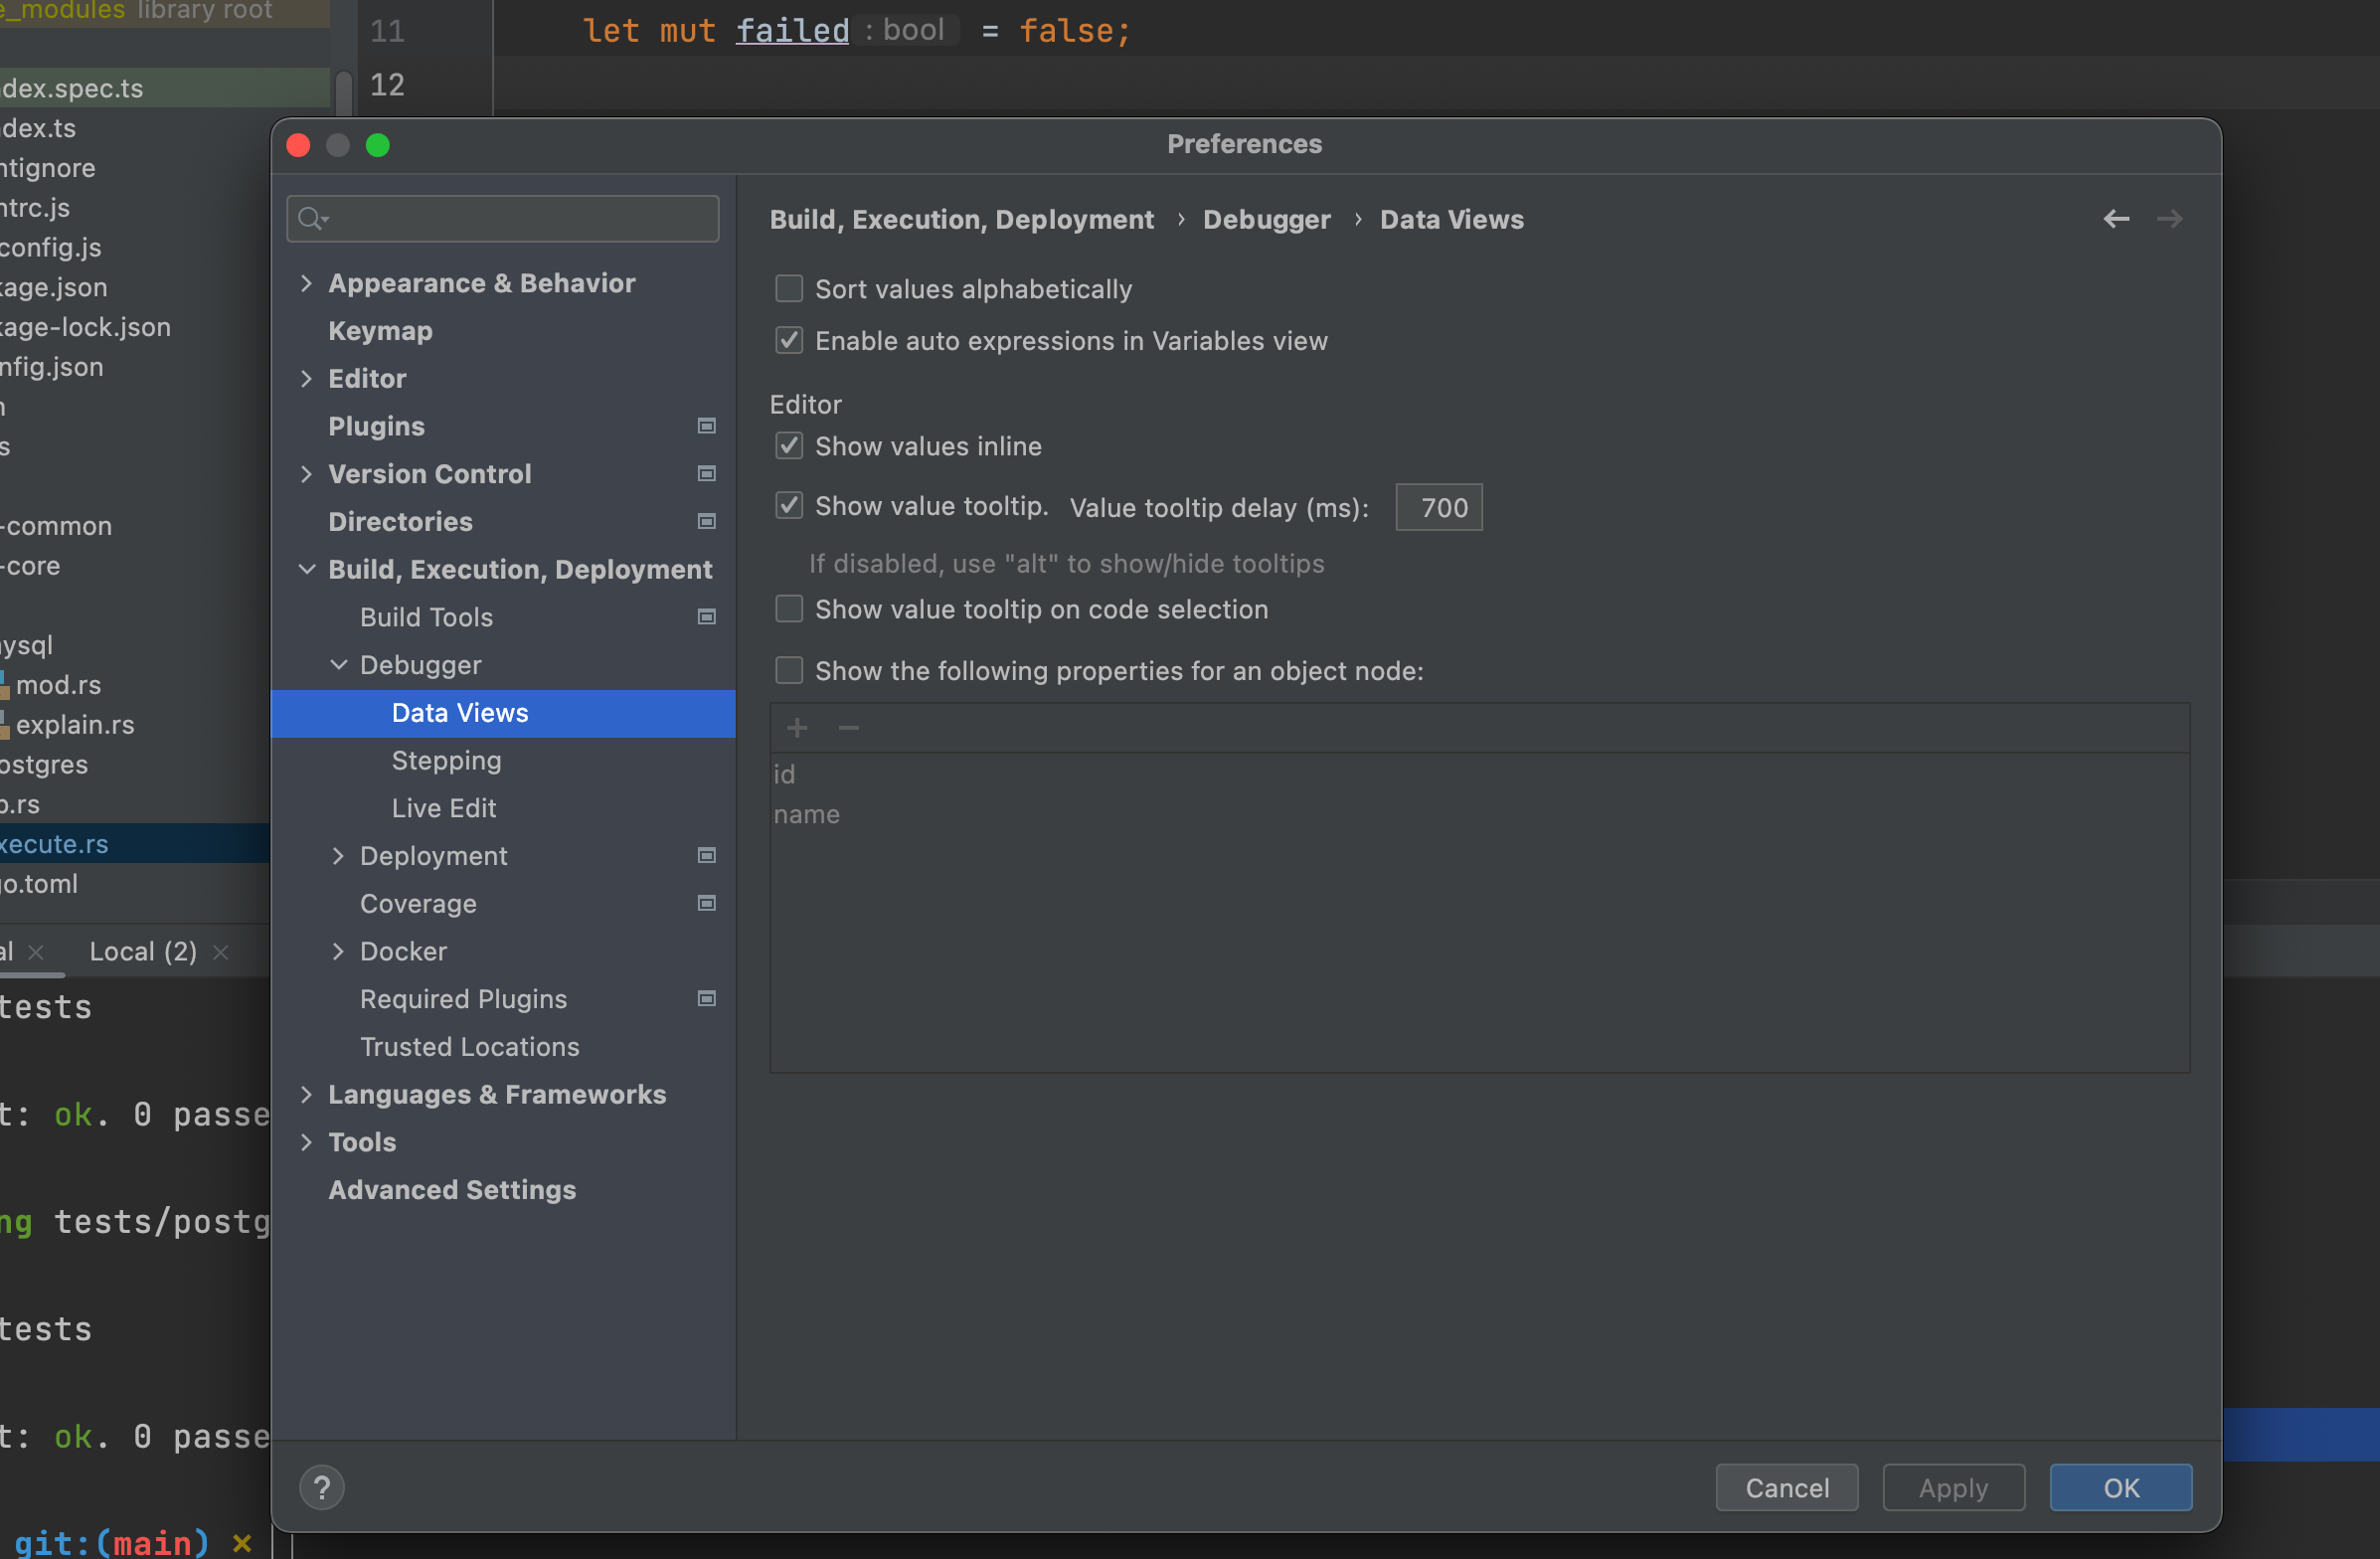Click the project-level marker icon beside Version Control

pos(706,474)
